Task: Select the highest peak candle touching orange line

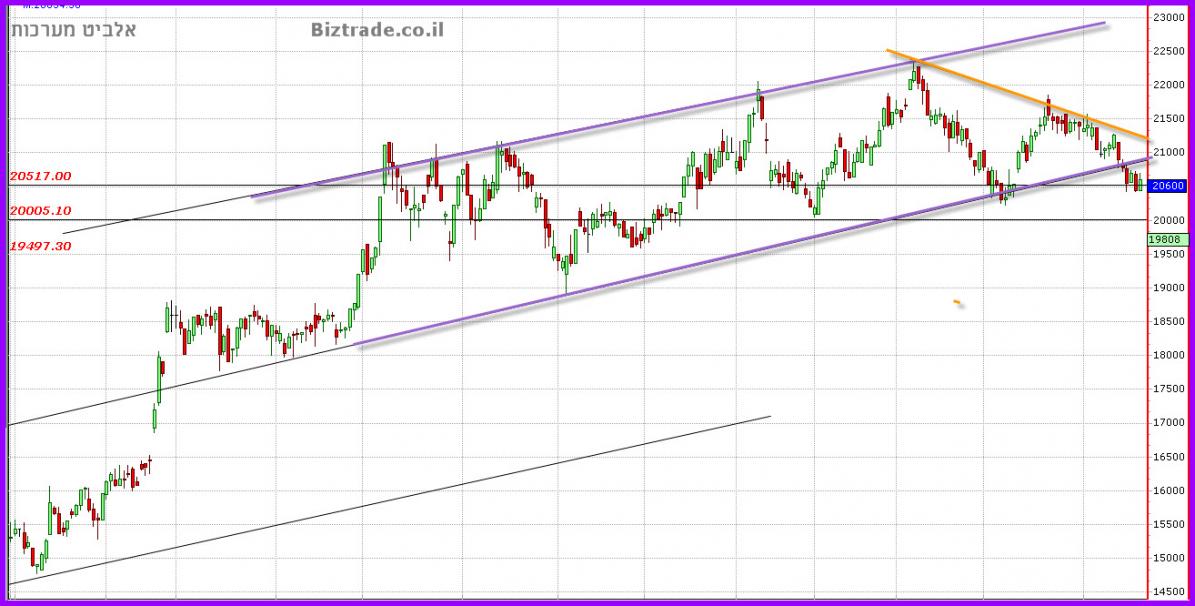Action: tap(914, 72)
